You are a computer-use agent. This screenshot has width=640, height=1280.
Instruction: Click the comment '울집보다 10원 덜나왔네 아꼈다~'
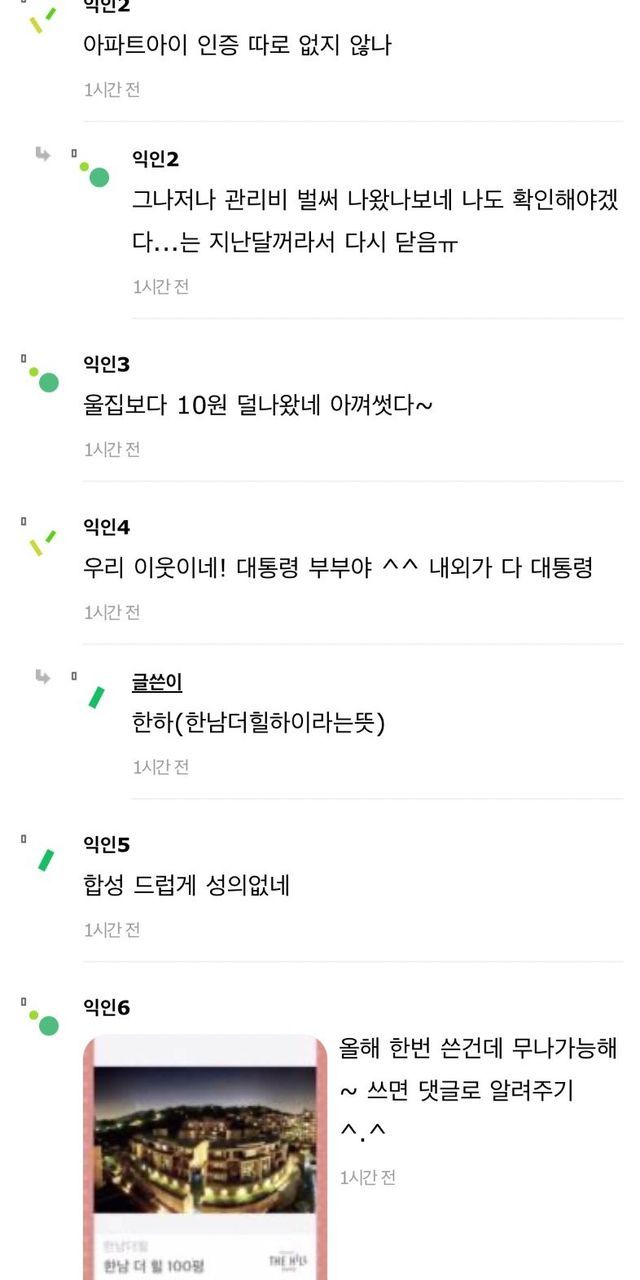click(258, 405)
